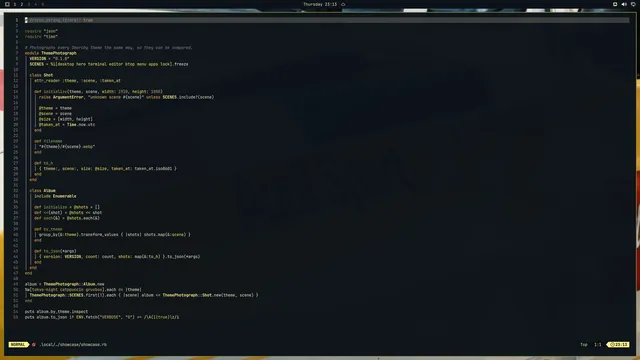640x360 pixels.
Task: Open the first tray icon left of volume
Action: click(x=615, y=4)
